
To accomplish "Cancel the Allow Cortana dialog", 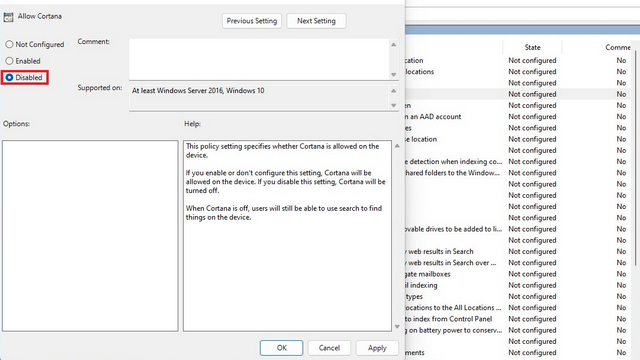I will pos(329,348).
